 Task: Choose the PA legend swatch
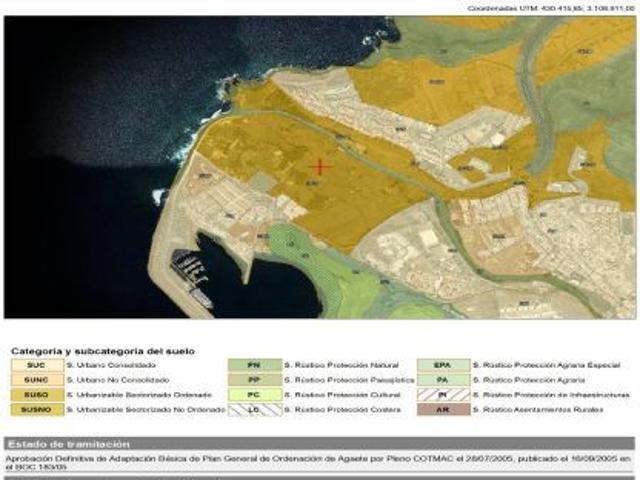coord(442,380)
